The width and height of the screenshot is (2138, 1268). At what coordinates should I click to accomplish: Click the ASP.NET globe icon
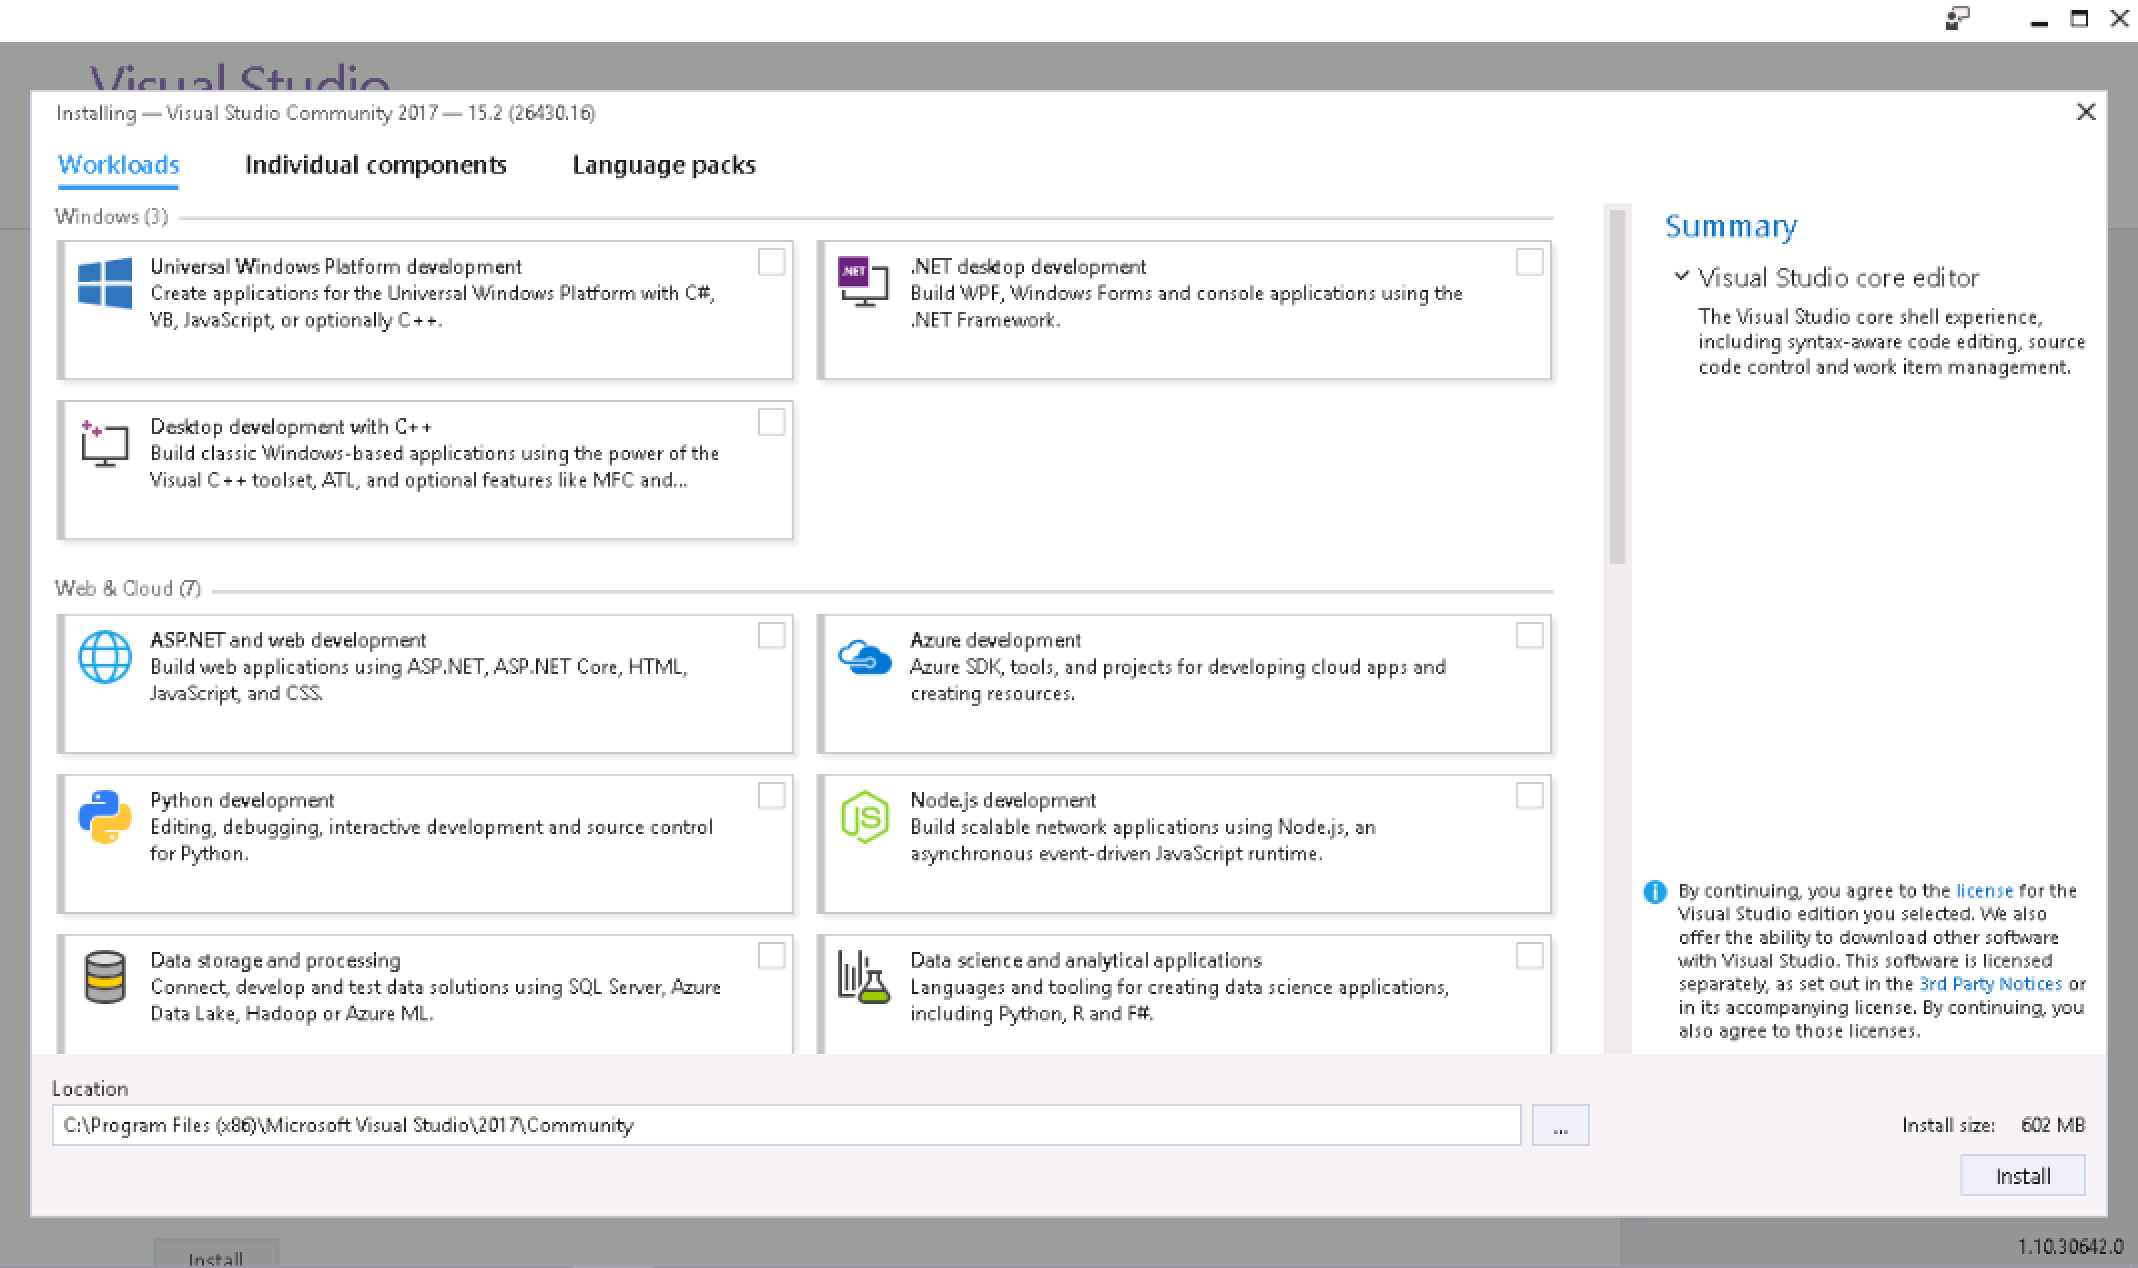[105, 657]
